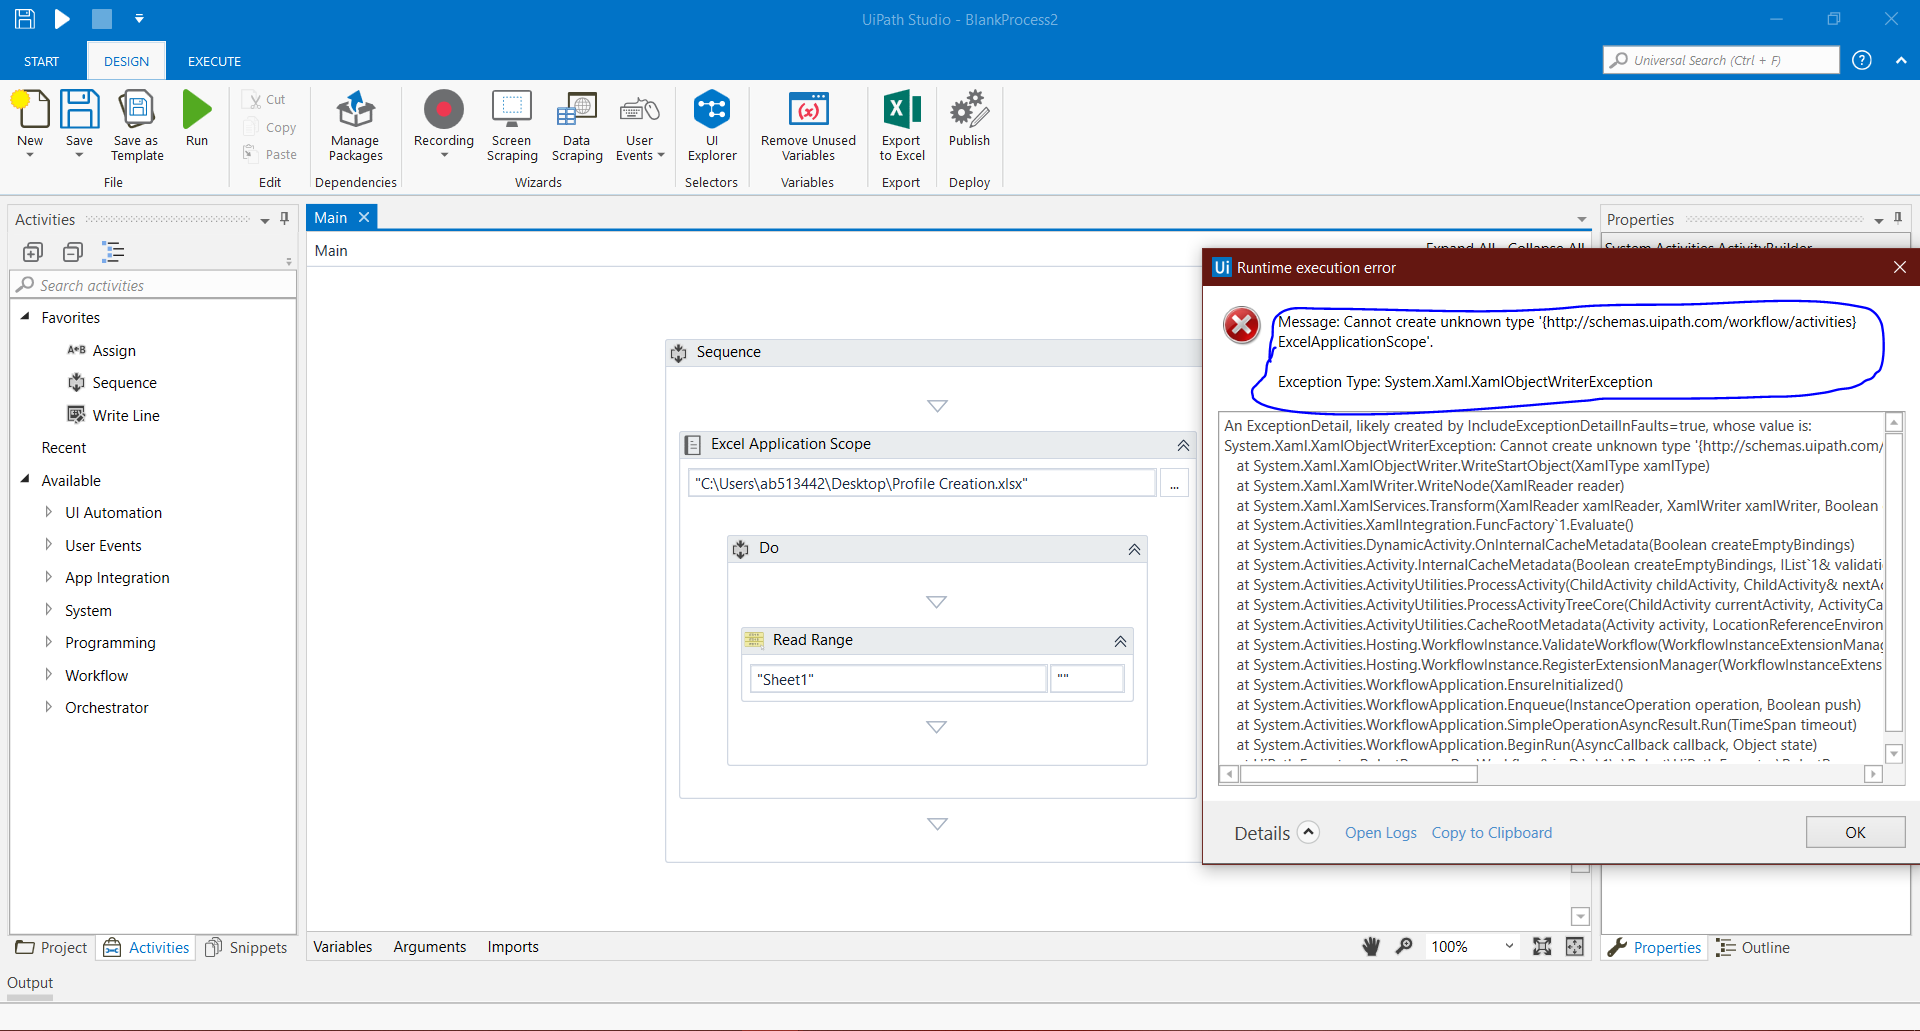Open the Project panel tab

point(52,947)
